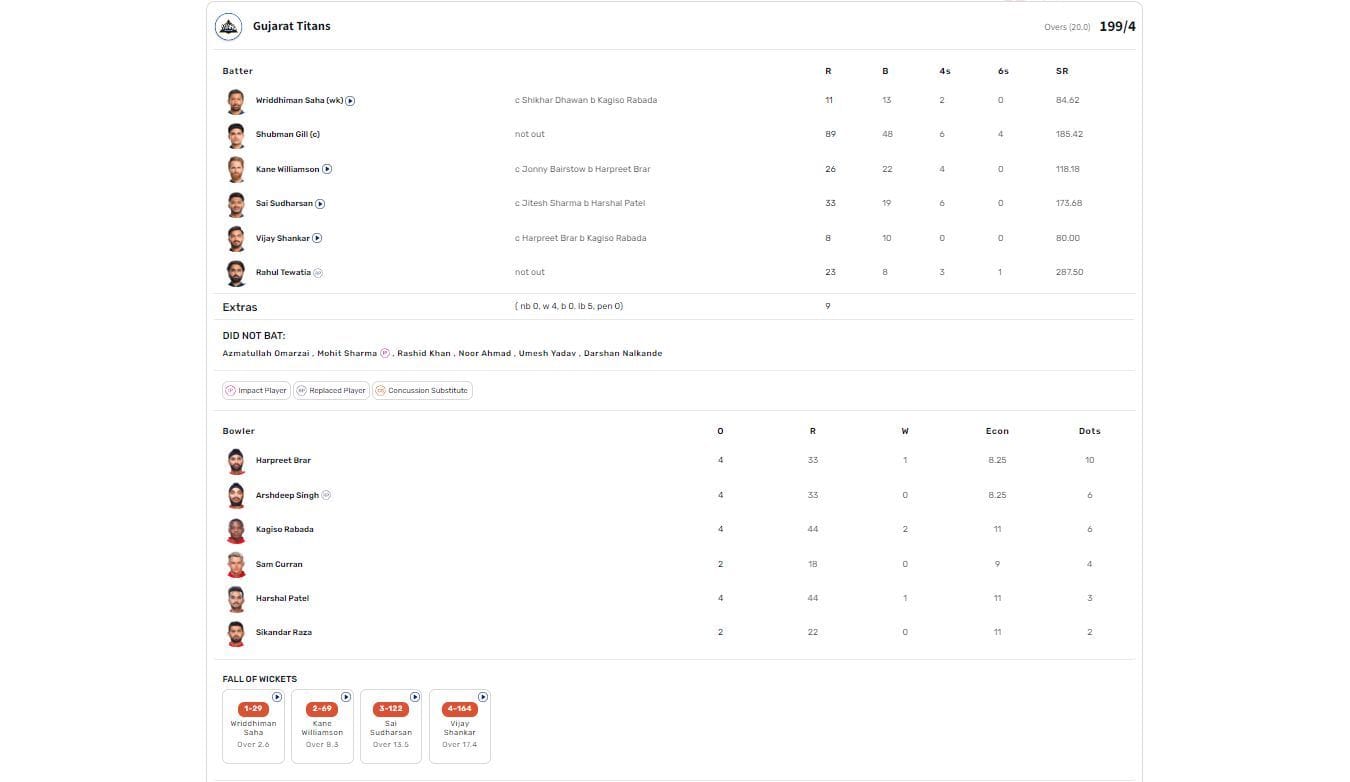Screen dimensions: 1350x782
Task: Open Harpreet Brar's bowler profile link
Action: [x=283, y=461]
